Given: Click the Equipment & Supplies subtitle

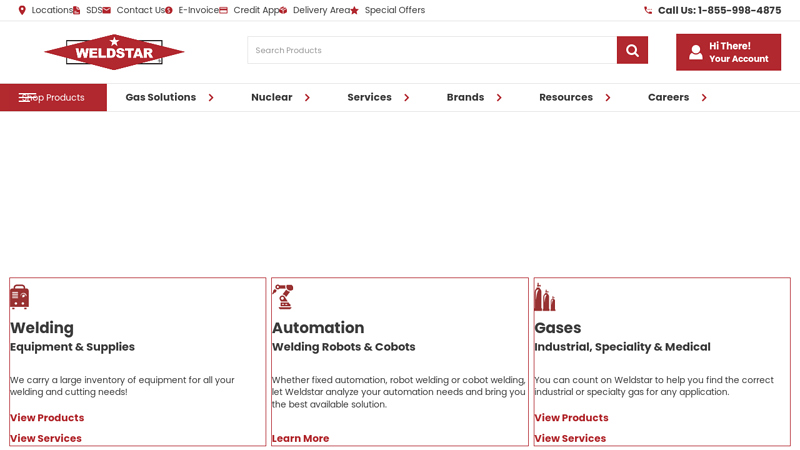Looking at the screenshot, I should coord(72,347).
